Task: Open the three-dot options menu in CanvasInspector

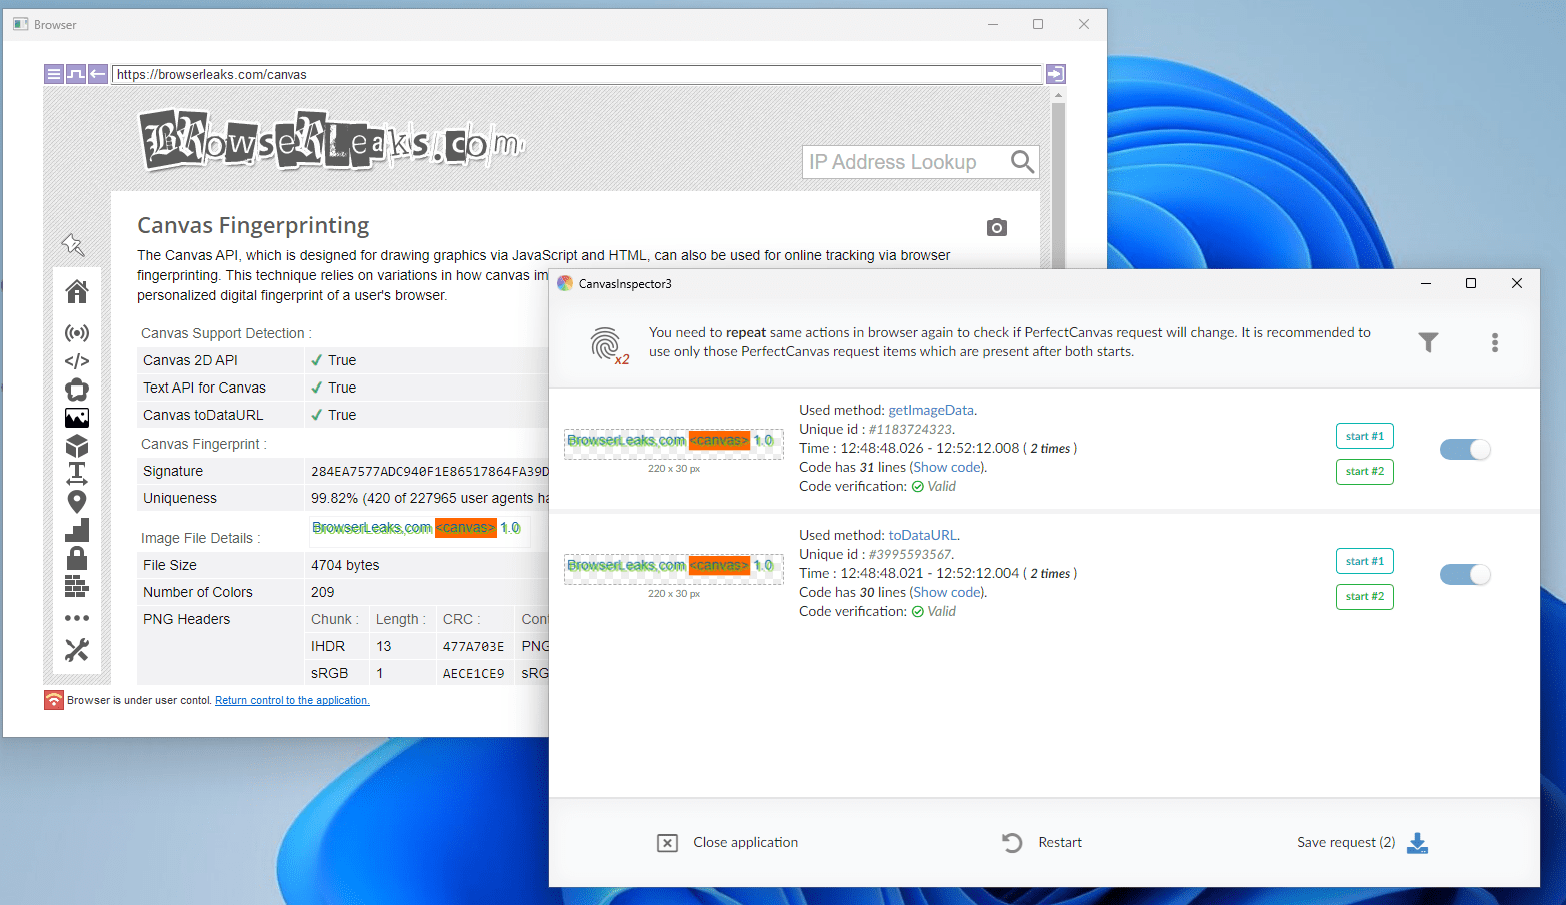Action: (x=1494, y=343)
